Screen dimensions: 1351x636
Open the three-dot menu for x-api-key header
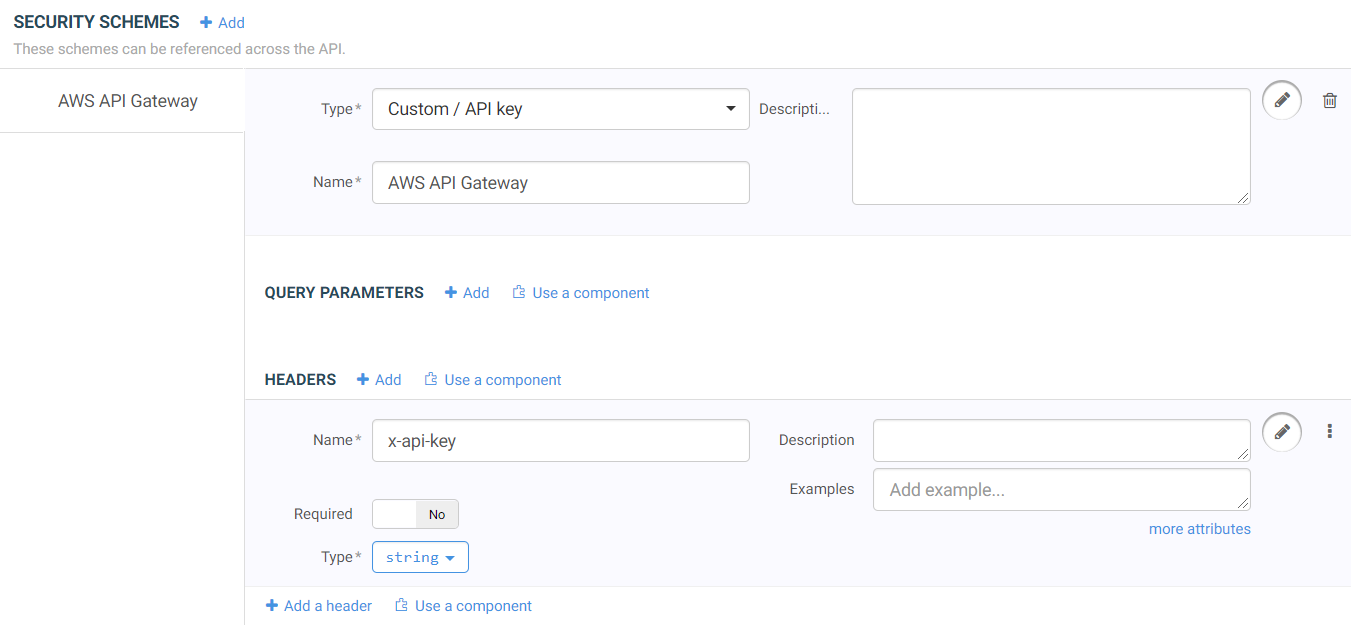(1330, 432)
